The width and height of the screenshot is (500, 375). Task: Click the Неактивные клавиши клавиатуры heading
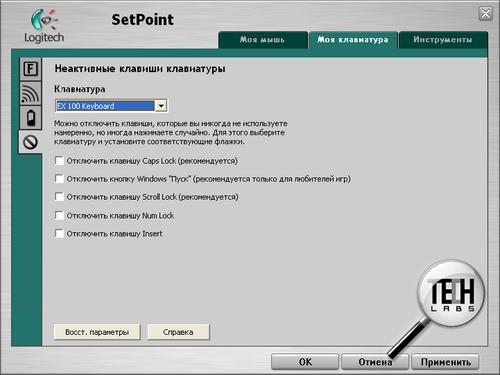click(140, 69)
